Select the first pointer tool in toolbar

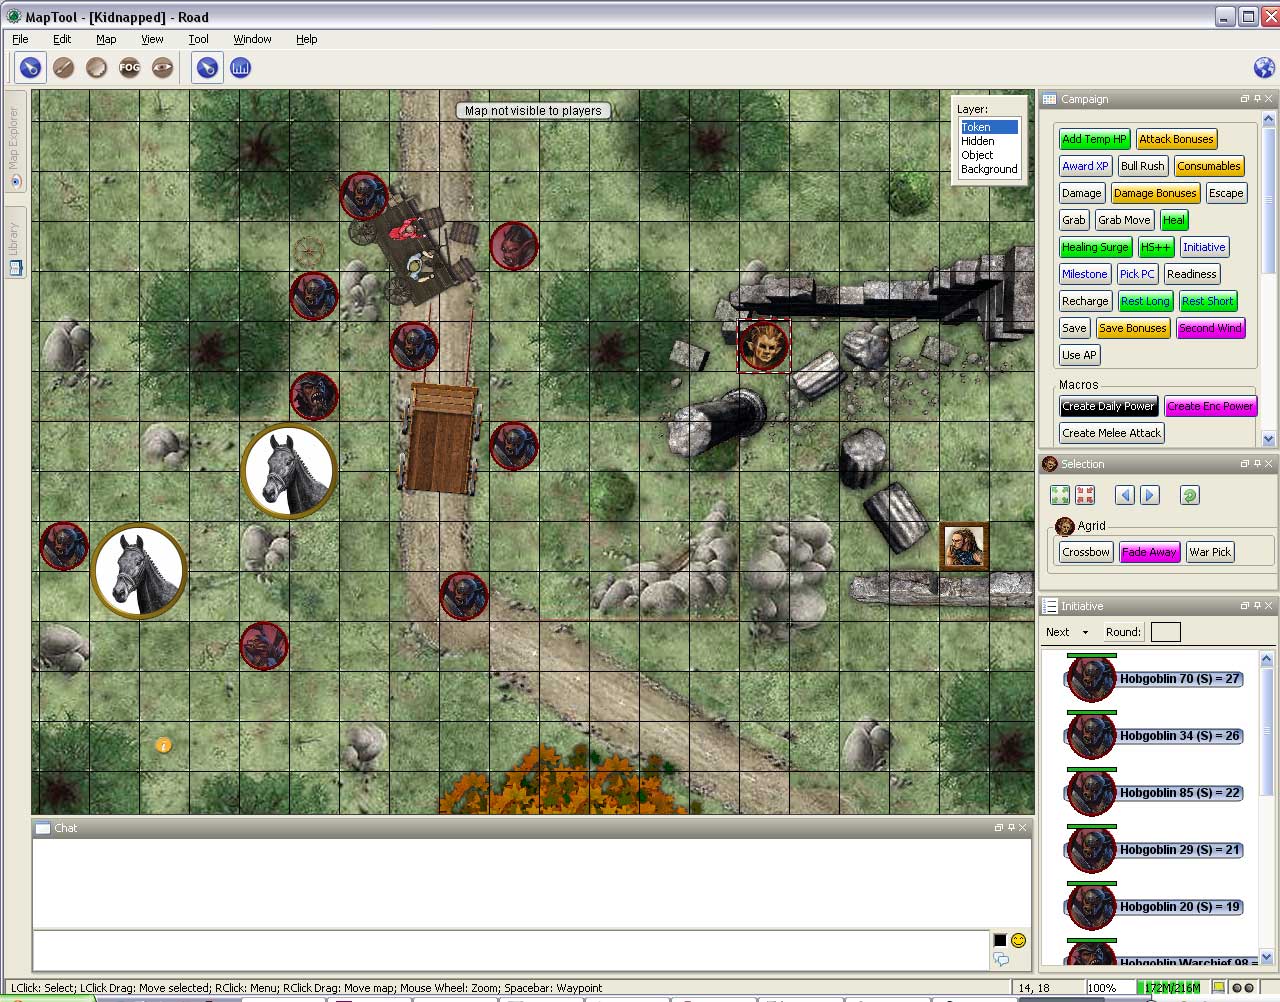tap(30, 68)
